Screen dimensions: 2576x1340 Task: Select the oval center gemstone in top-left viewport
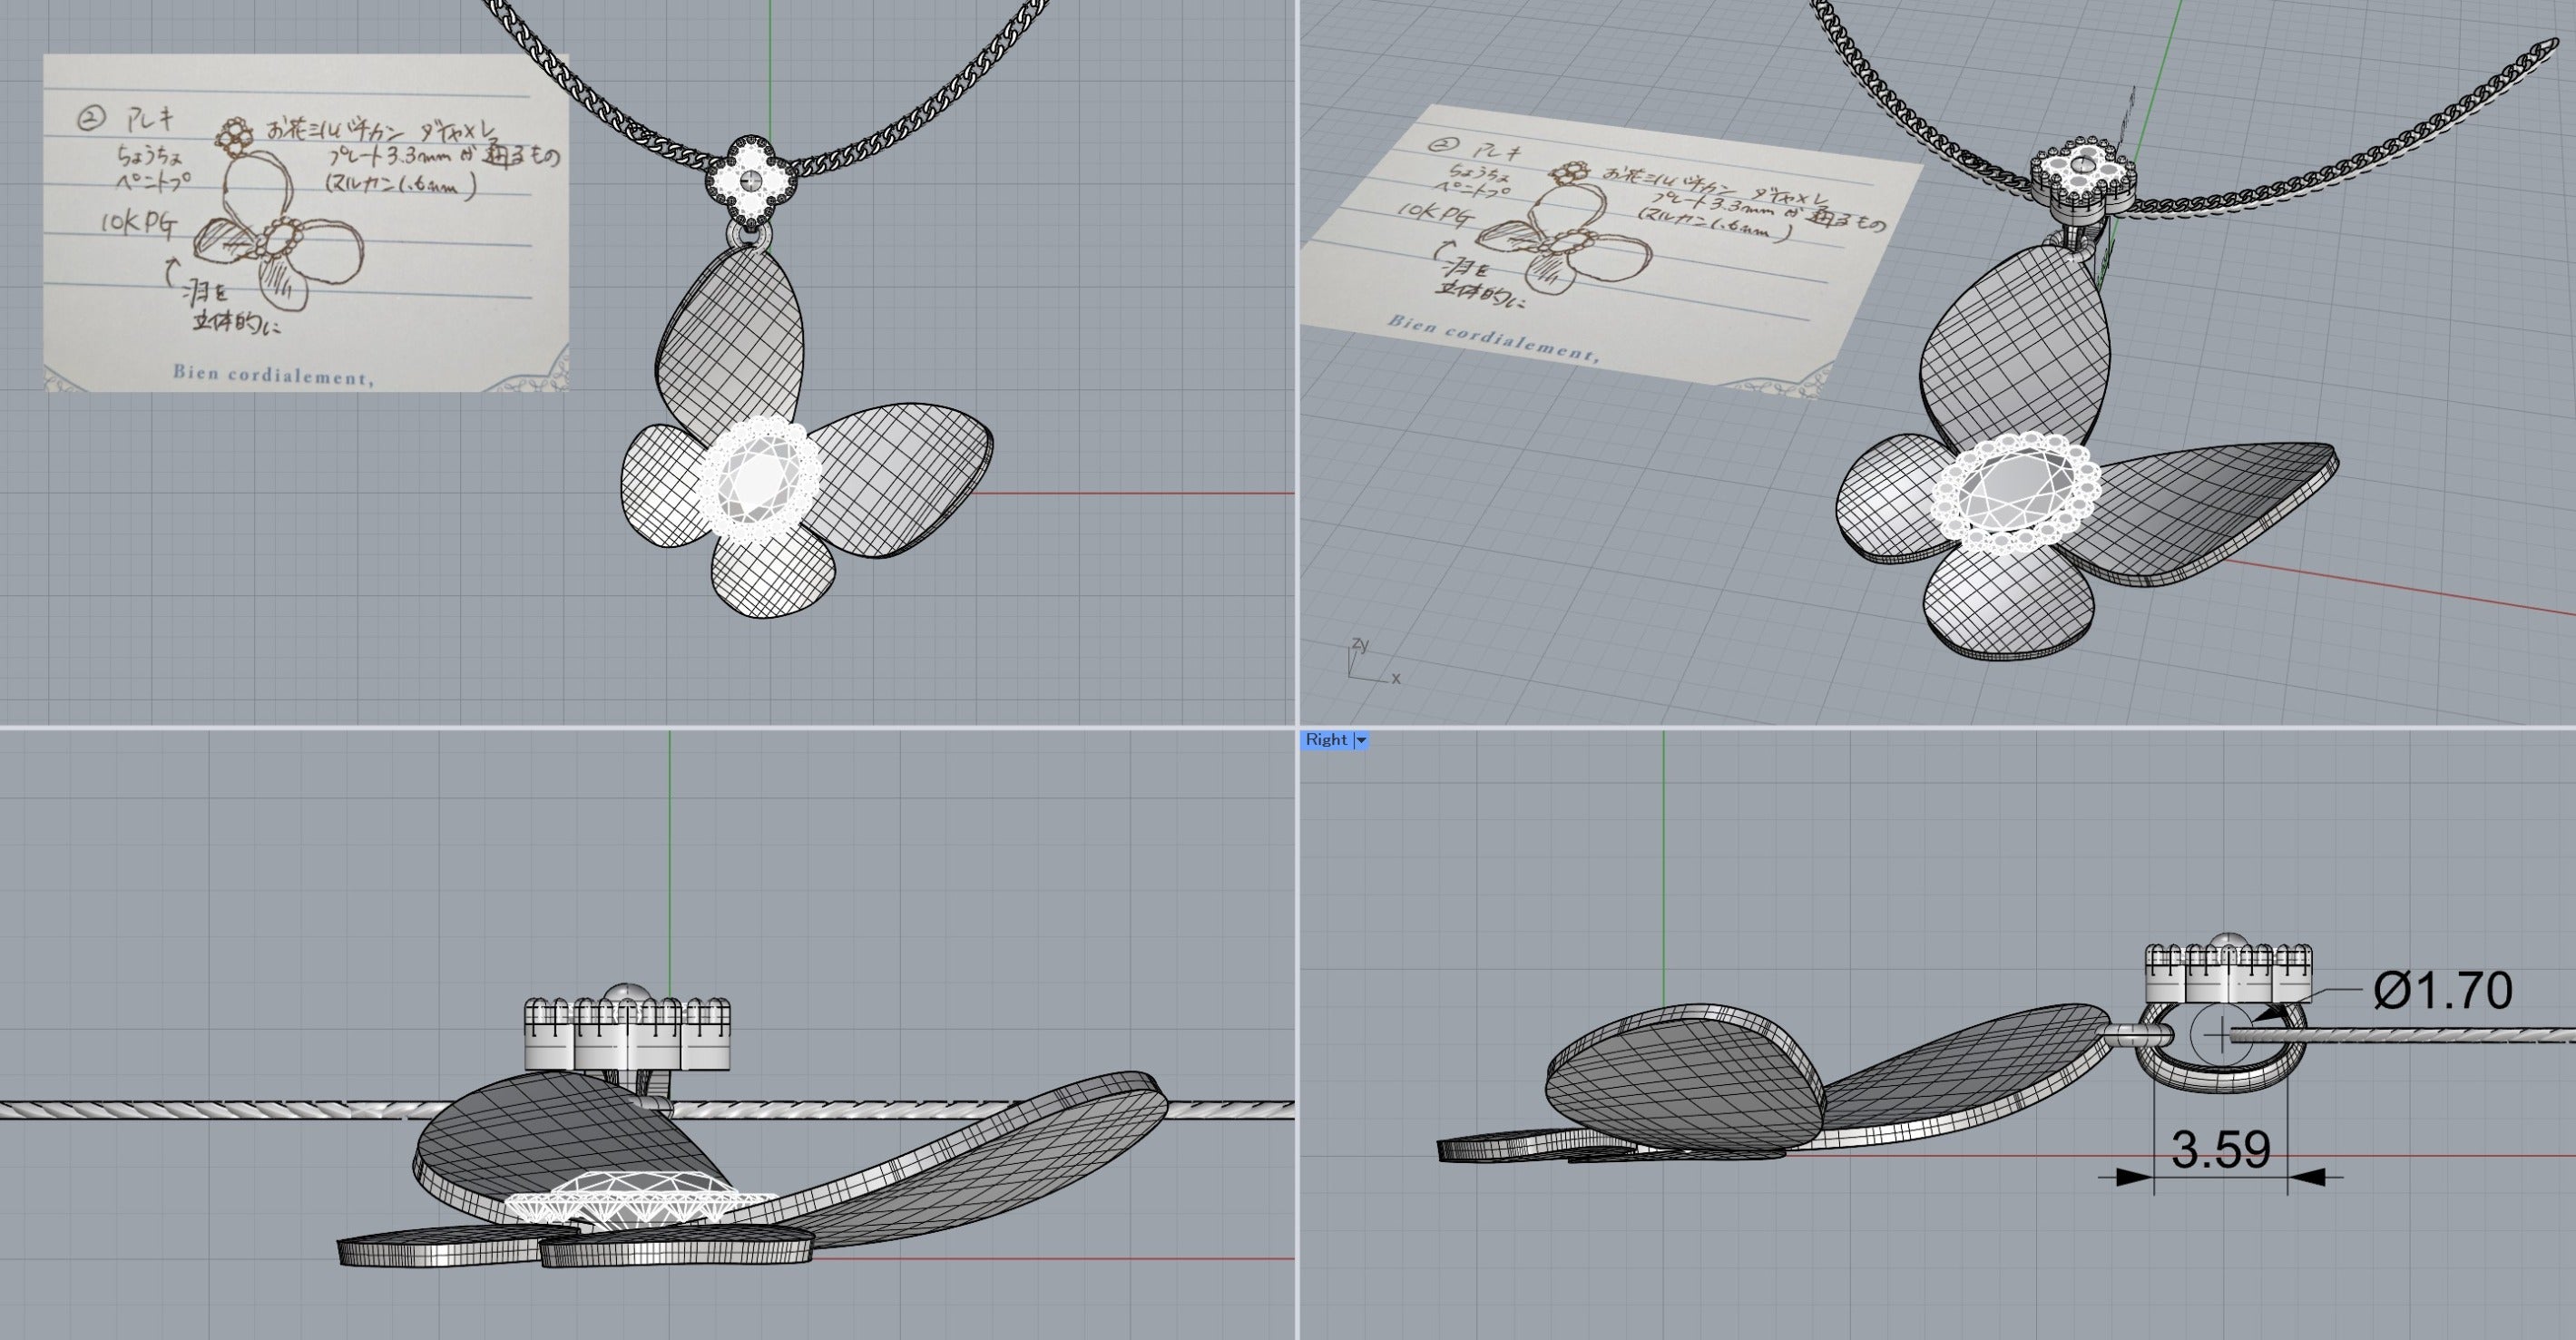[x=759, y=479]
